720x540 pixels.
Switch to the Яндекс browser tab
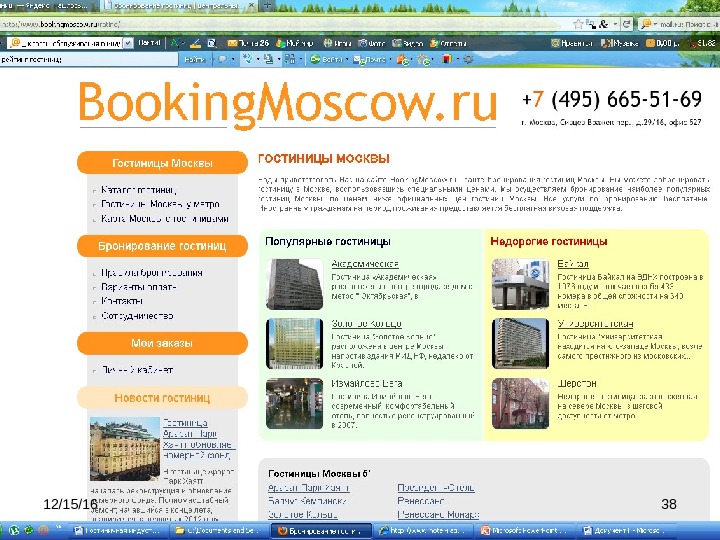46,6
